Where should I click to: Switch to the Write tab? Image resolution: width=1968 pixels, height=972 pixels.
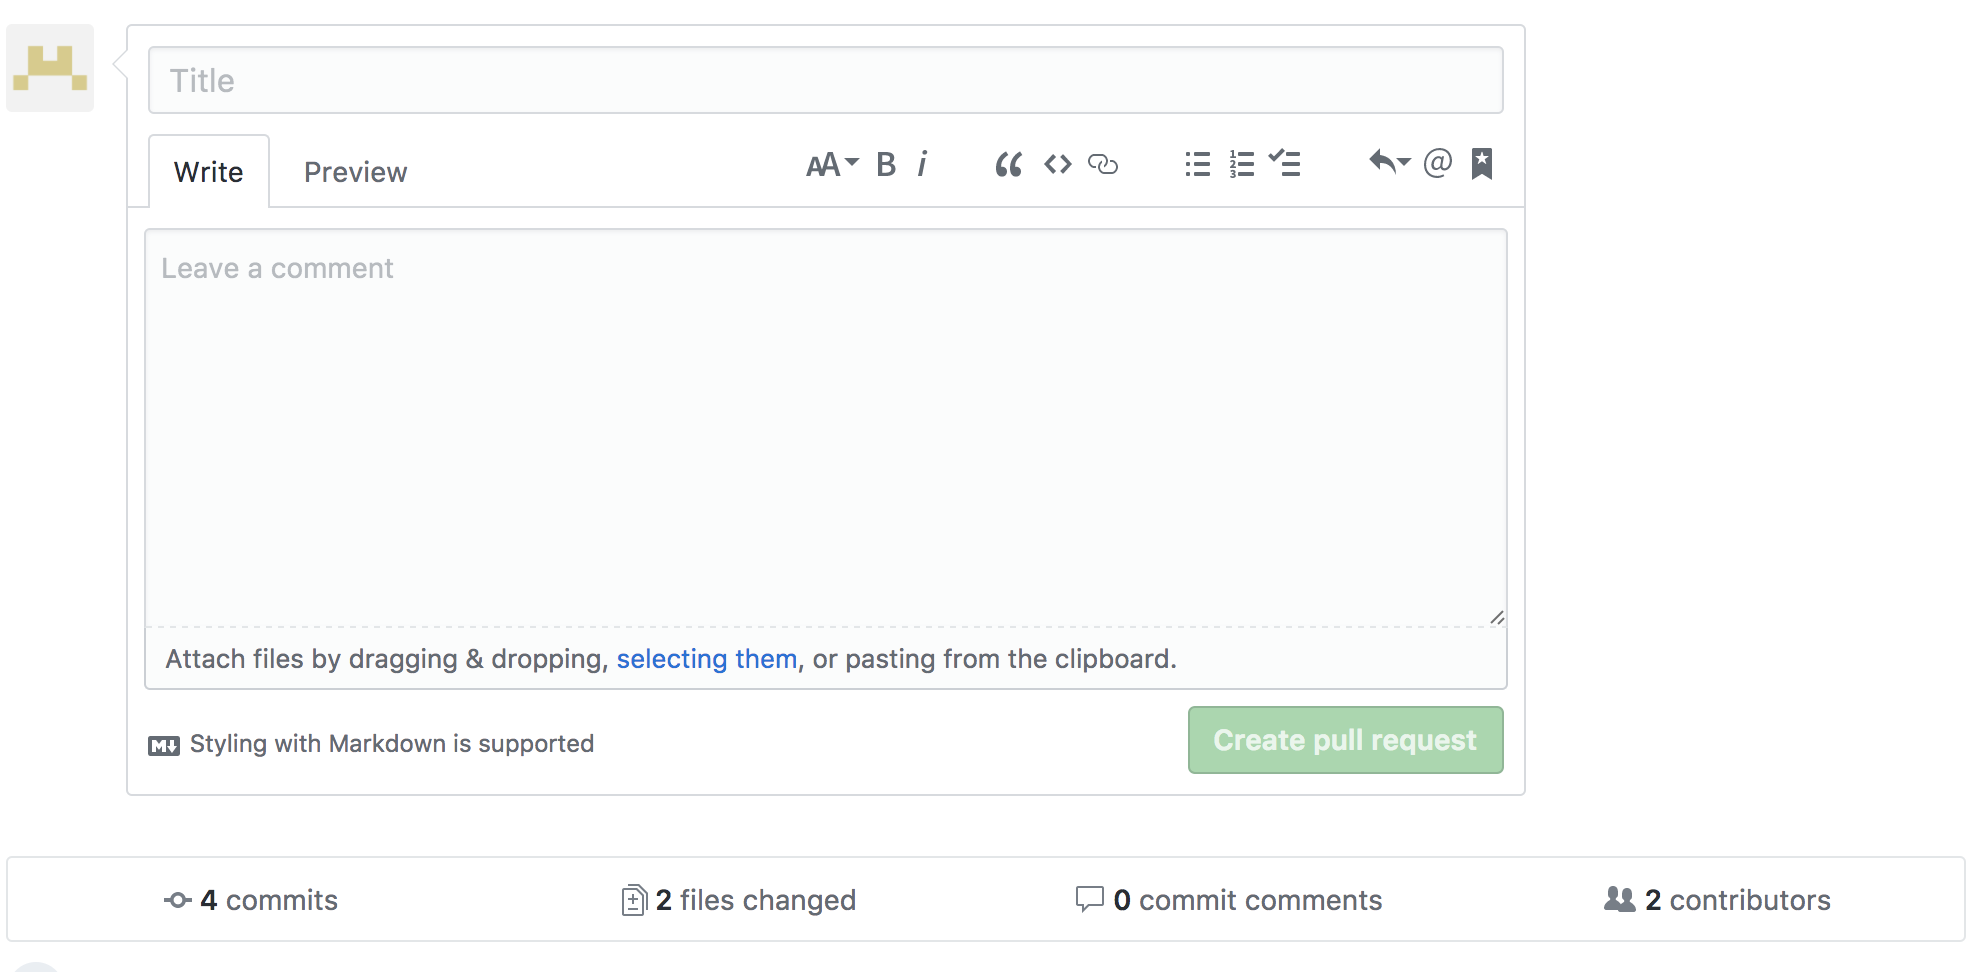(209, 172)
